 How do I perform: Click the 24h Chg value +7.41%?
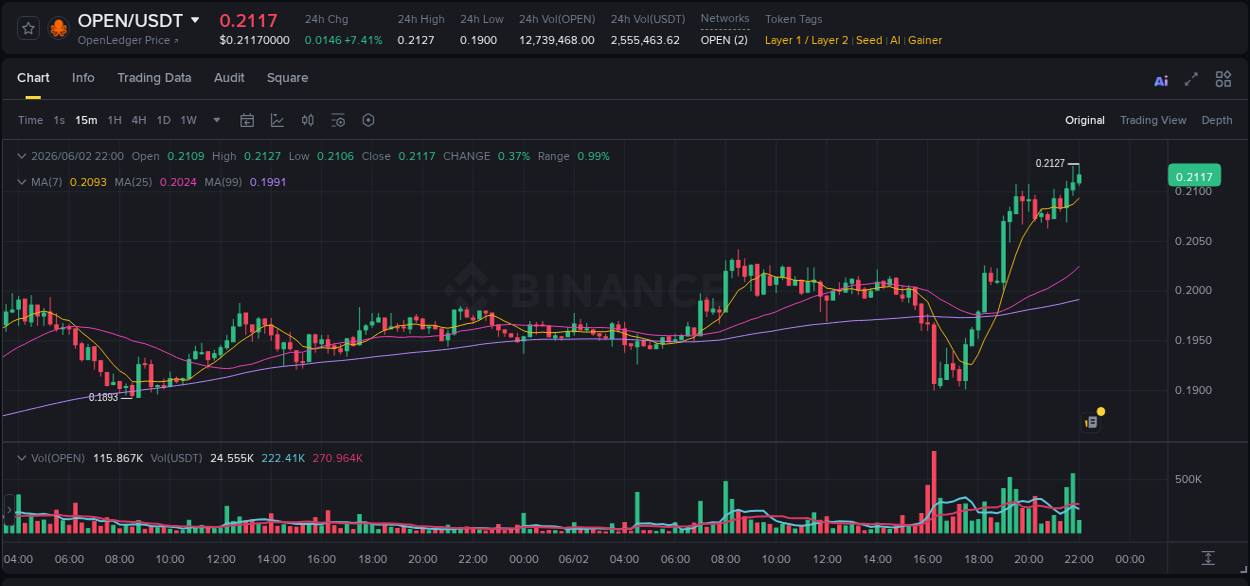[x=363, y=40]
